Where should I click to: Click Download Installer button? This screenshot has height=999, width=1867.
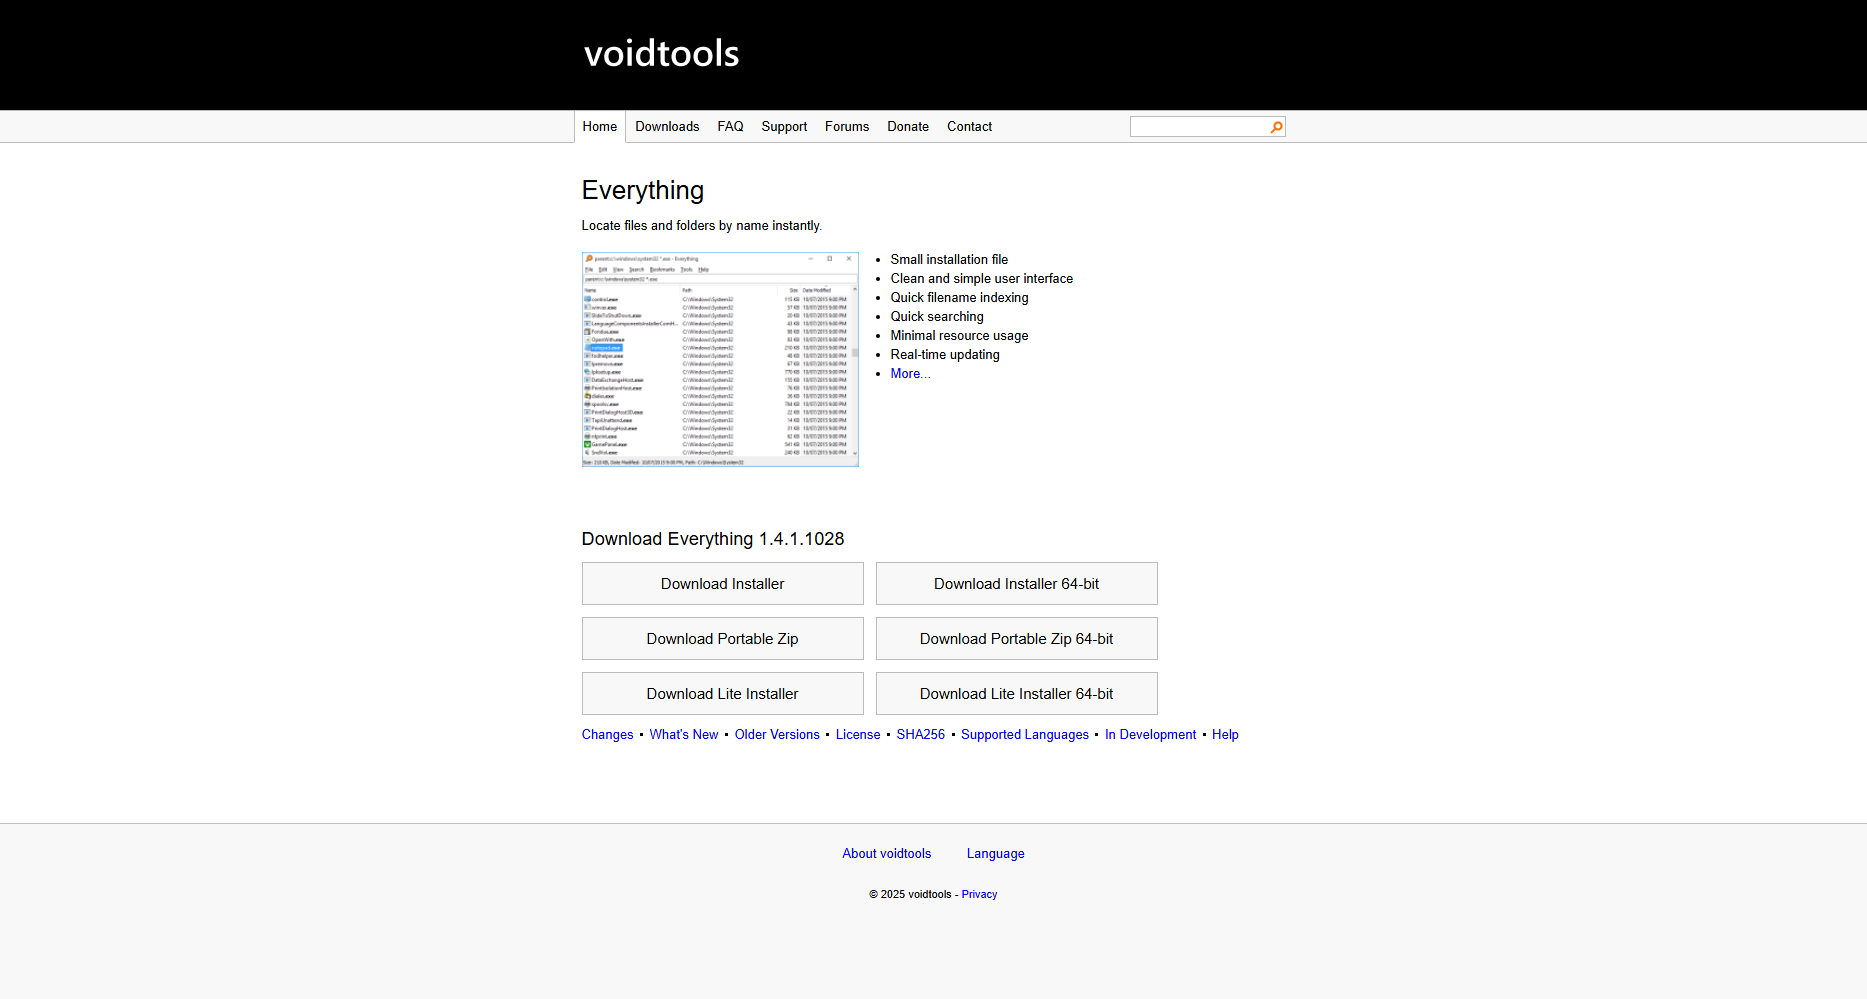click(722, 584)
